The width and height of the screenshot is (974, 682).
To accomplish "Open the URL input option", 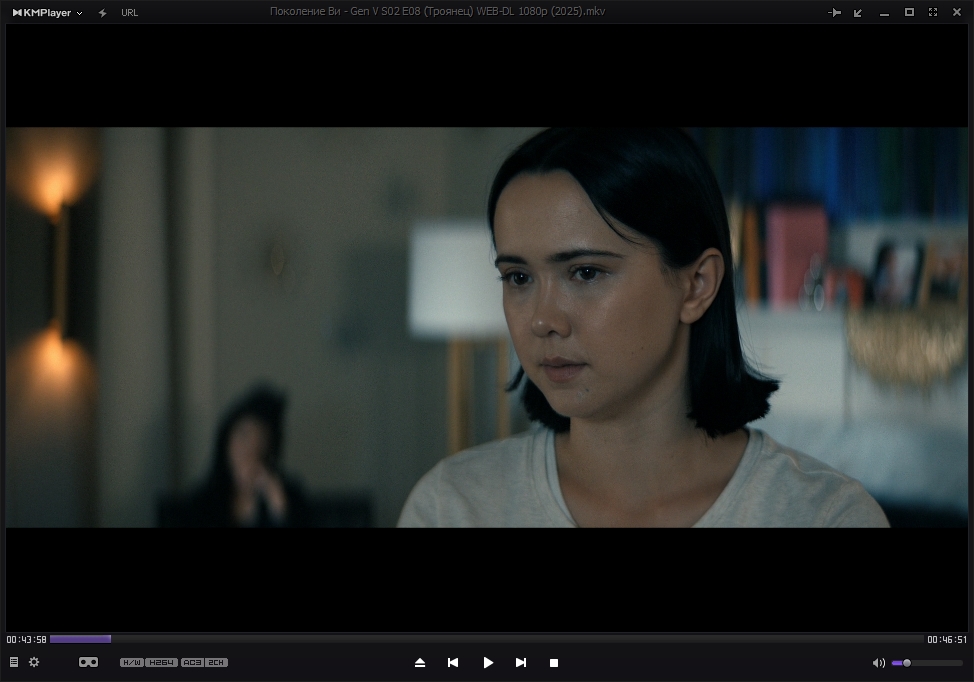I will pyautogui.click(x=130, y=12).
